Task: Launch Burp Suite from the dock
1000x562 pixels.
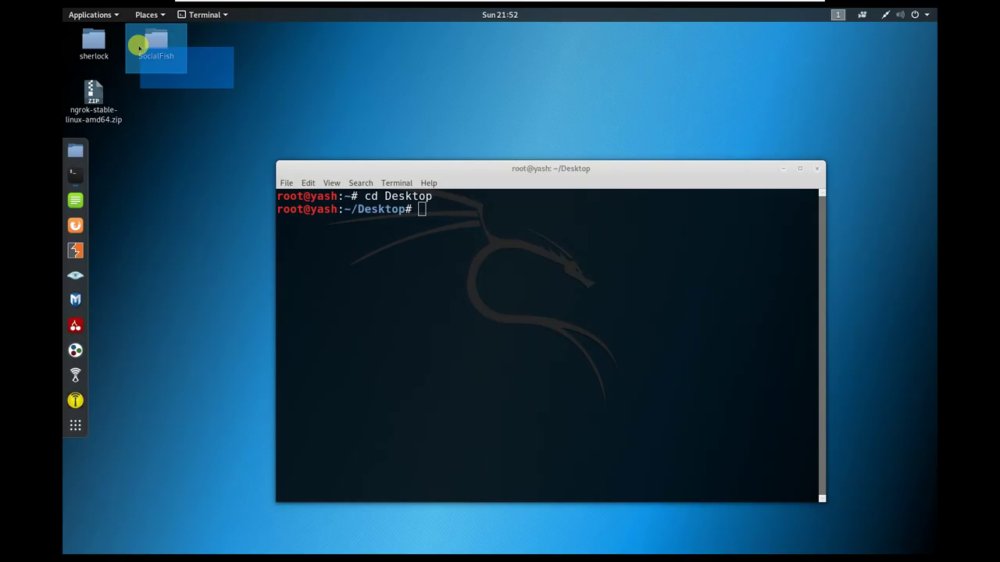Action: pos(75,225)
